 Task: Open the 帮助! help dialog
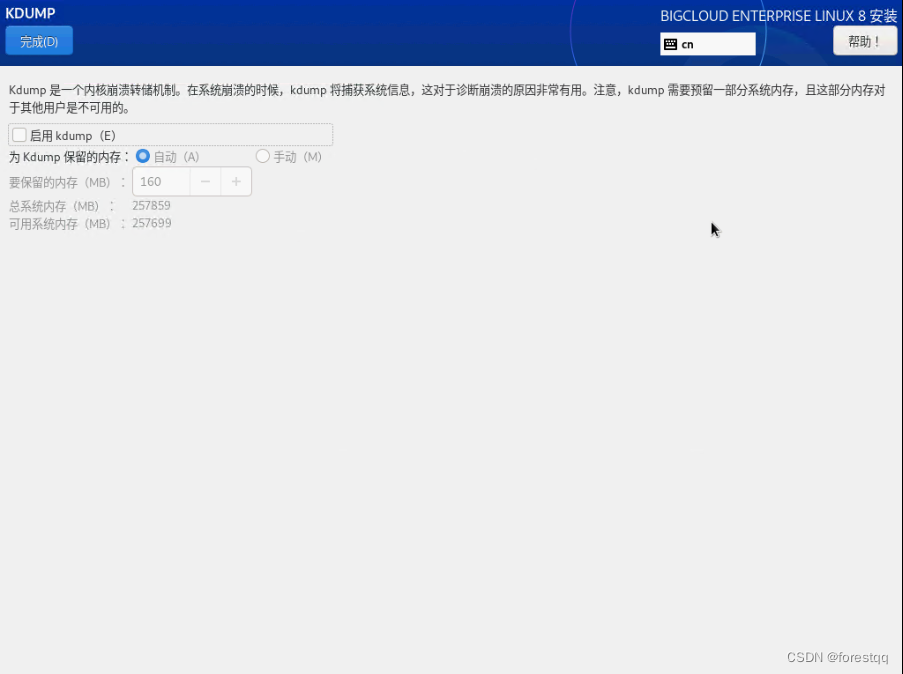click(864, 40)
